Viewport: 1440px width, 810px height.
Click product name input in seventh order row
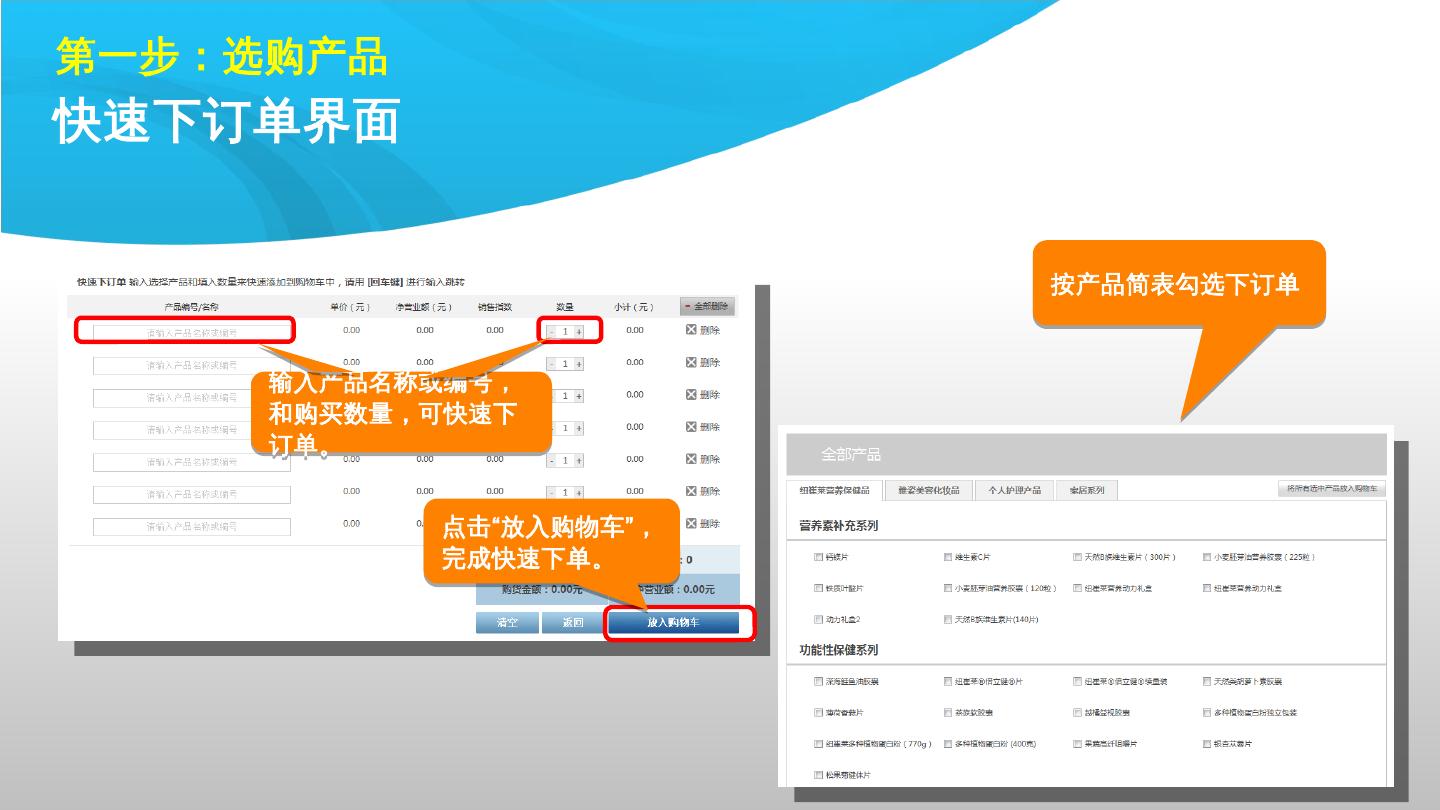click(x=192, y=526)
